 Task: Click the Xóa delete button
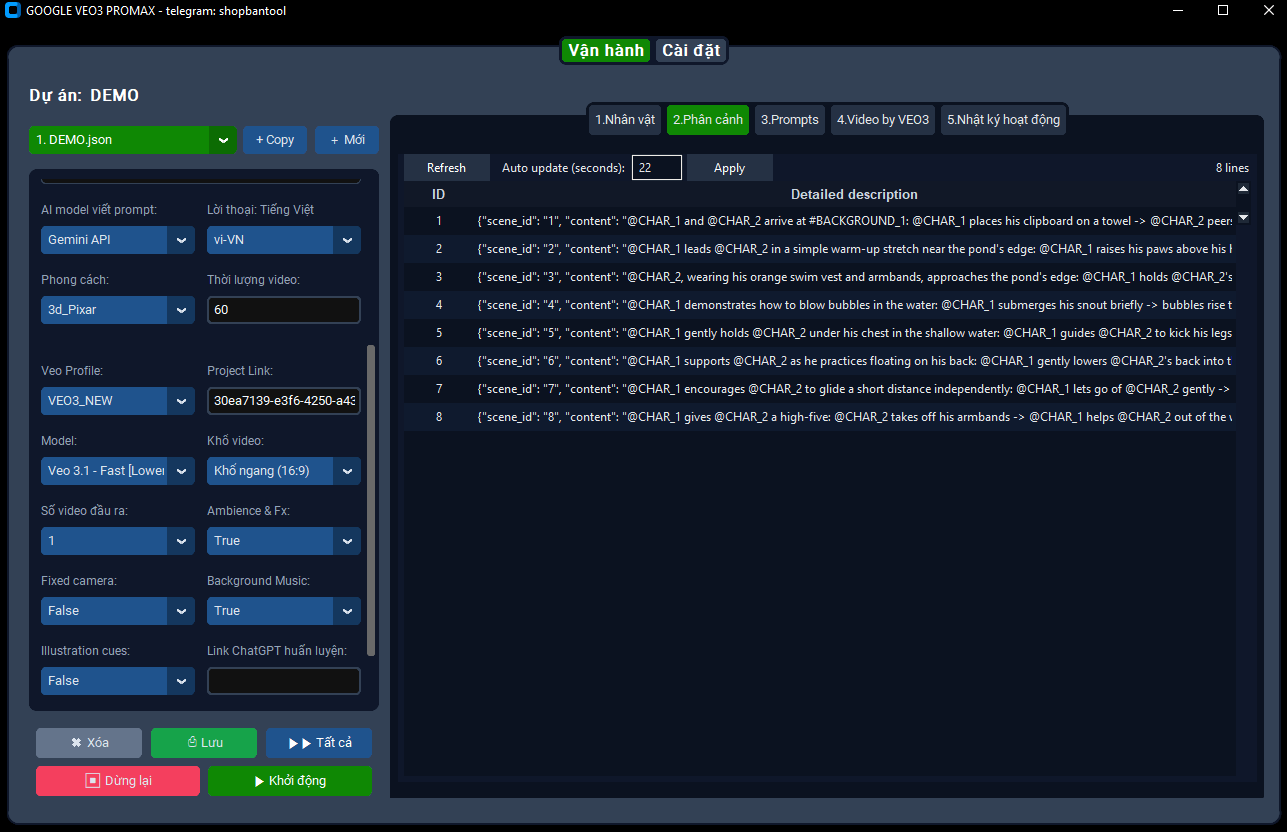coord(89,743)
